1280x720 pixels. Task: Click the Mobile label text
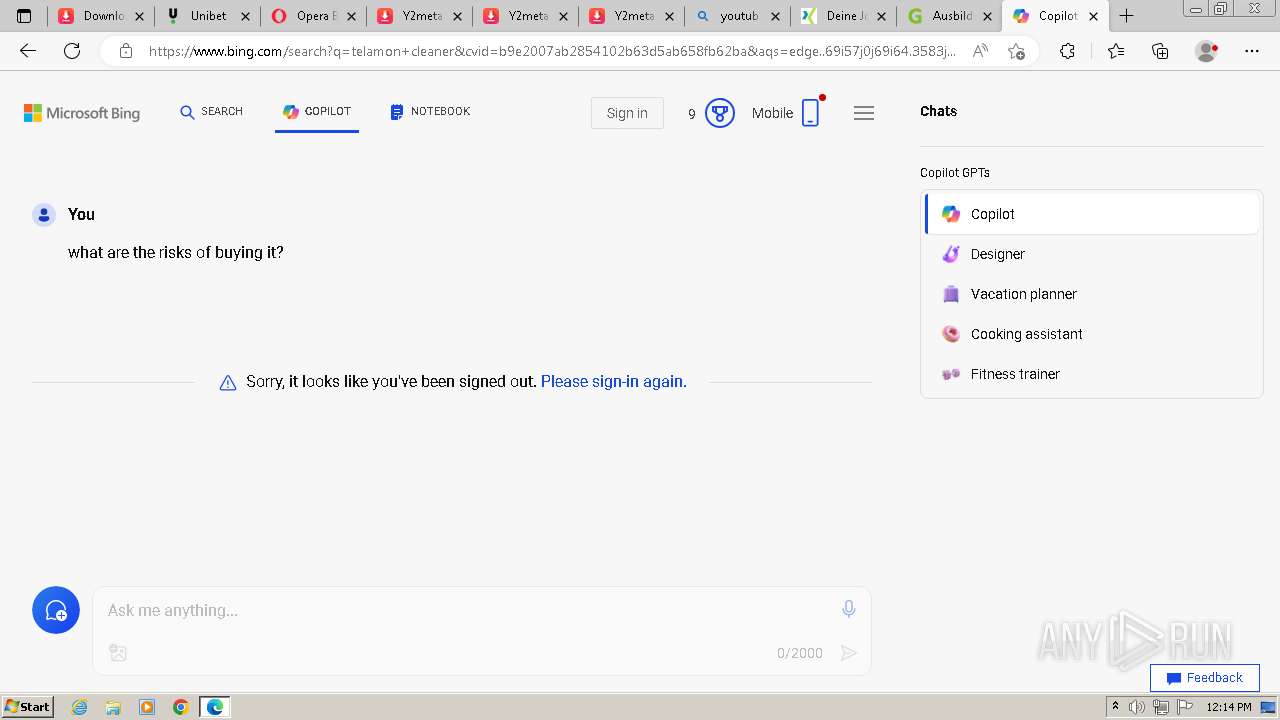[772, 113]
